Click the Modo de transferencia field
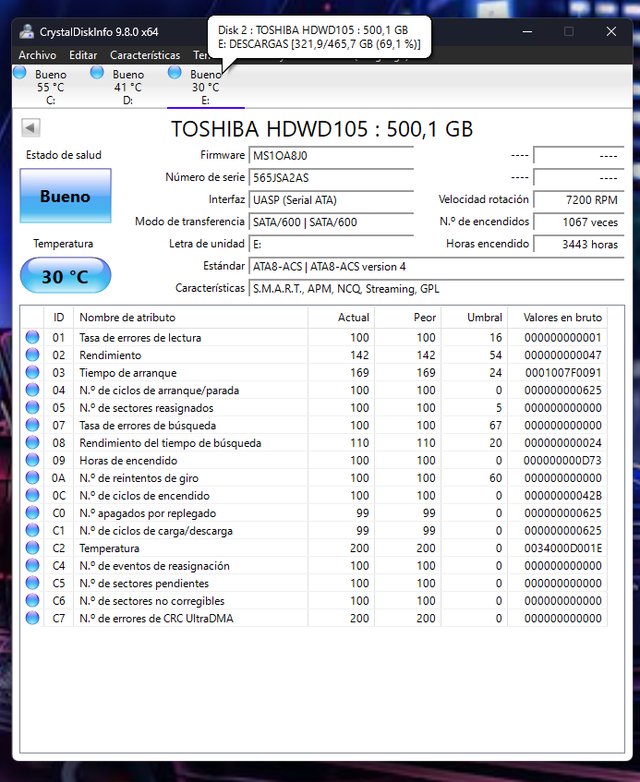 point(331,222)
